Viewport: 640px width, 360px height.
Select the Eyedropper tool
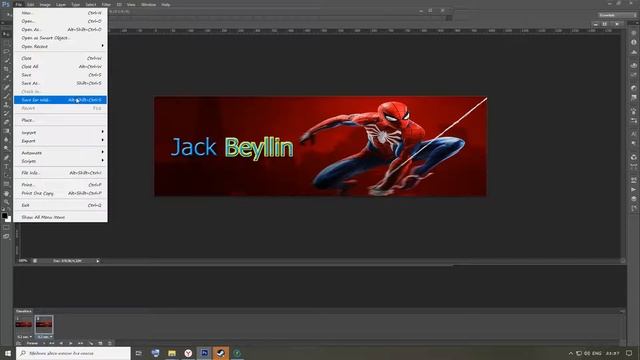(x=6, y=78)
